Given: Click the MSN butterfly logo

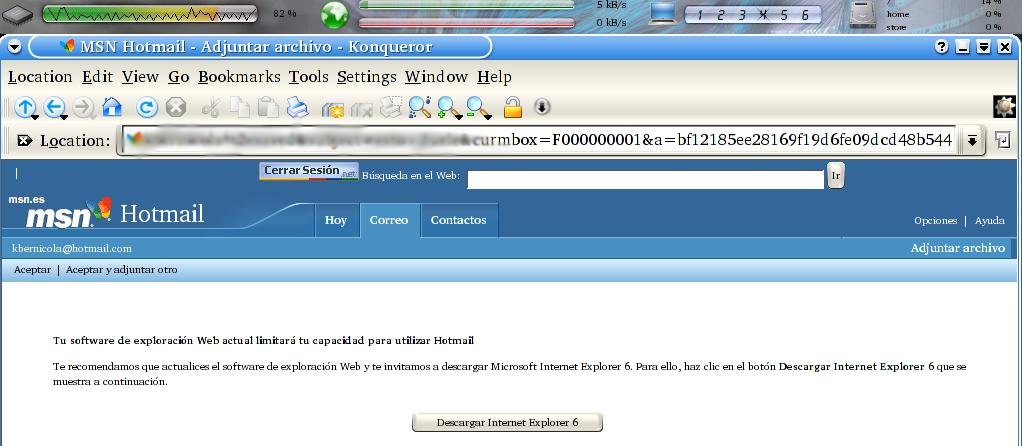Looking at the screenshot, I should click(100, 209).
